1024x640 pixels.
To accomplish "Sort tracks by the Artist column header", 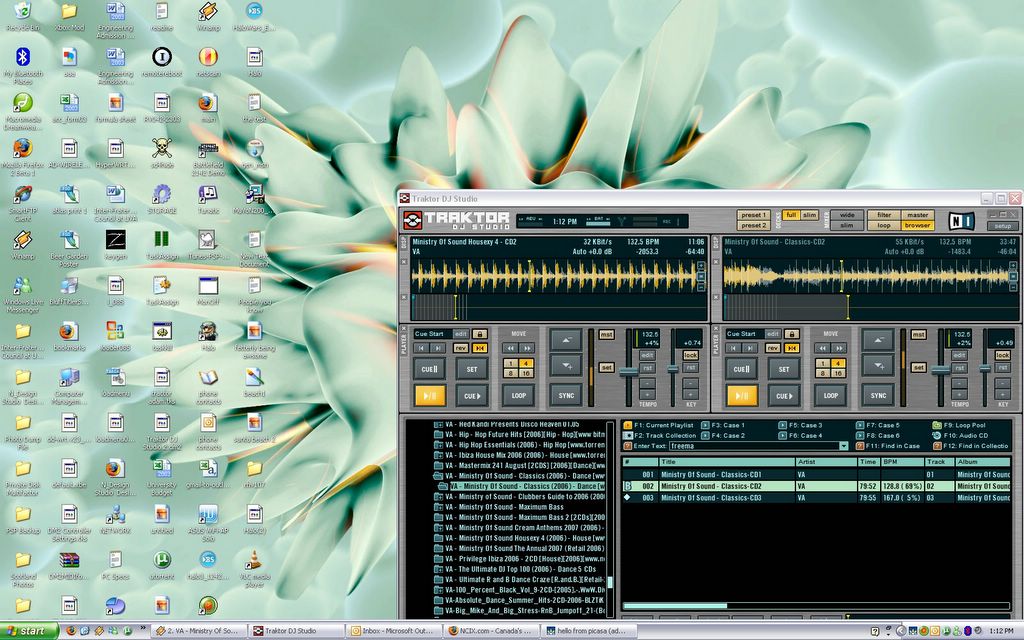I will point(826,462).
